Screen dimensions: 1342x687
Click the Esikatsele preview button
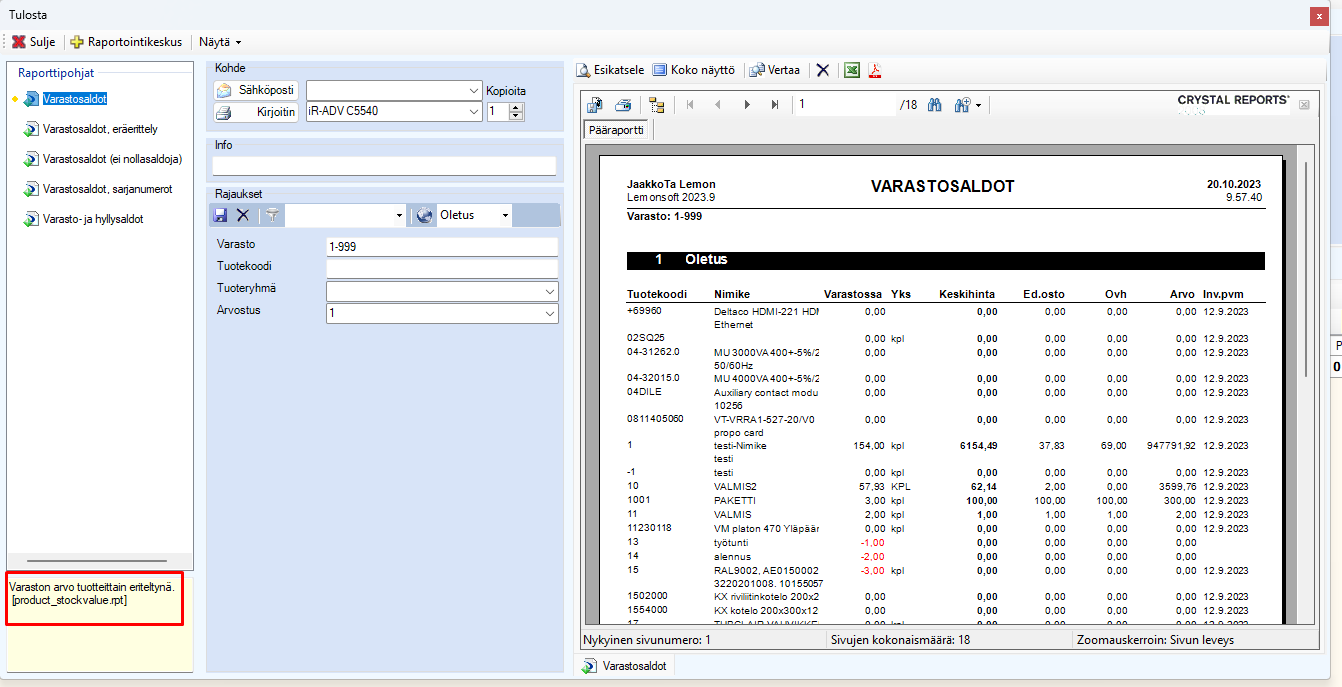tap(611, 70)
